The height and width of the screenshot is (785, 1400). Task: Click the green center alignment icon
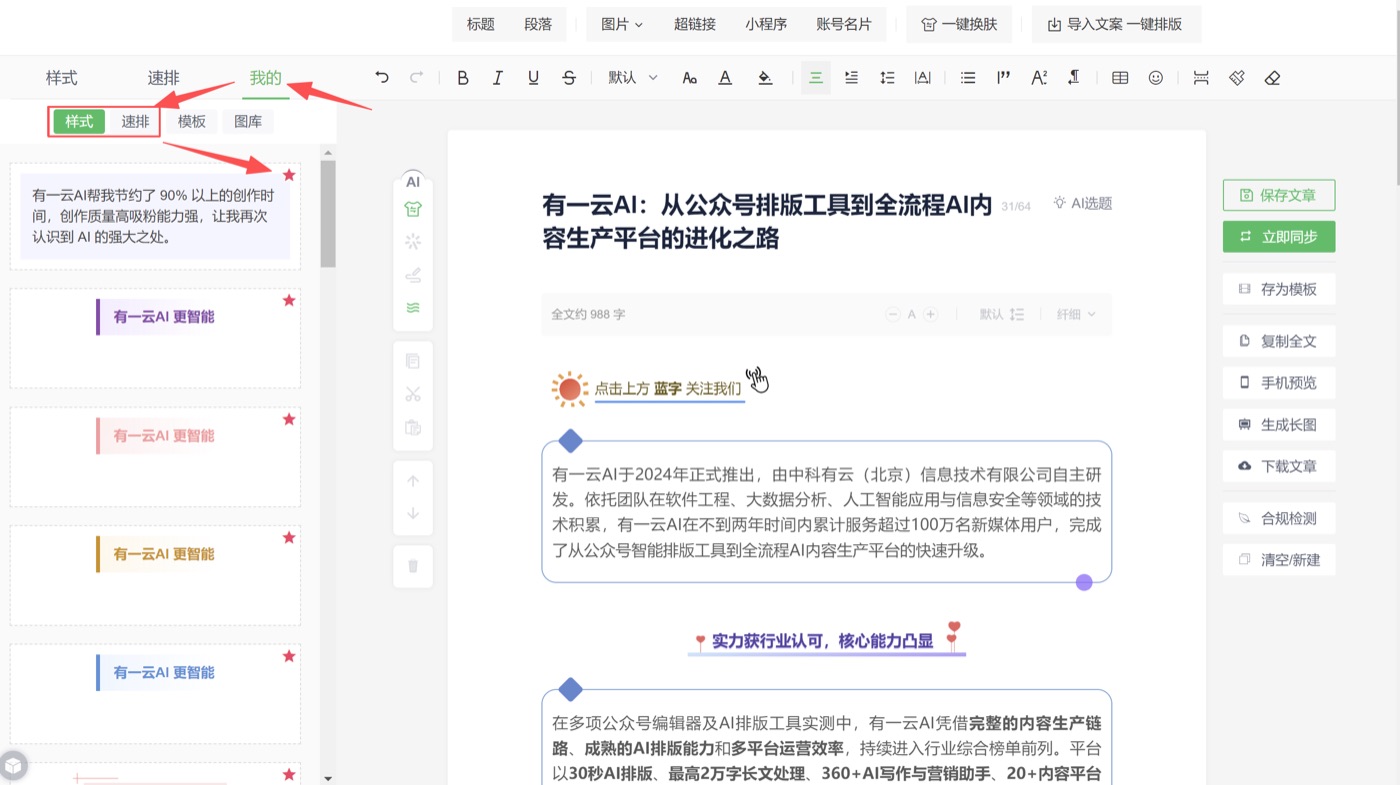(x=816, y=78)
